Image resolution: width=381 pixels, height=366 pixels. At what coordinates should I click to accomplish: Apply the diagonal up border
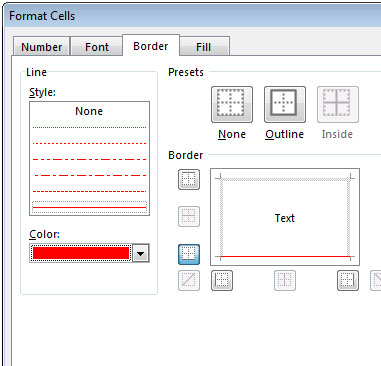click(189, 280)
